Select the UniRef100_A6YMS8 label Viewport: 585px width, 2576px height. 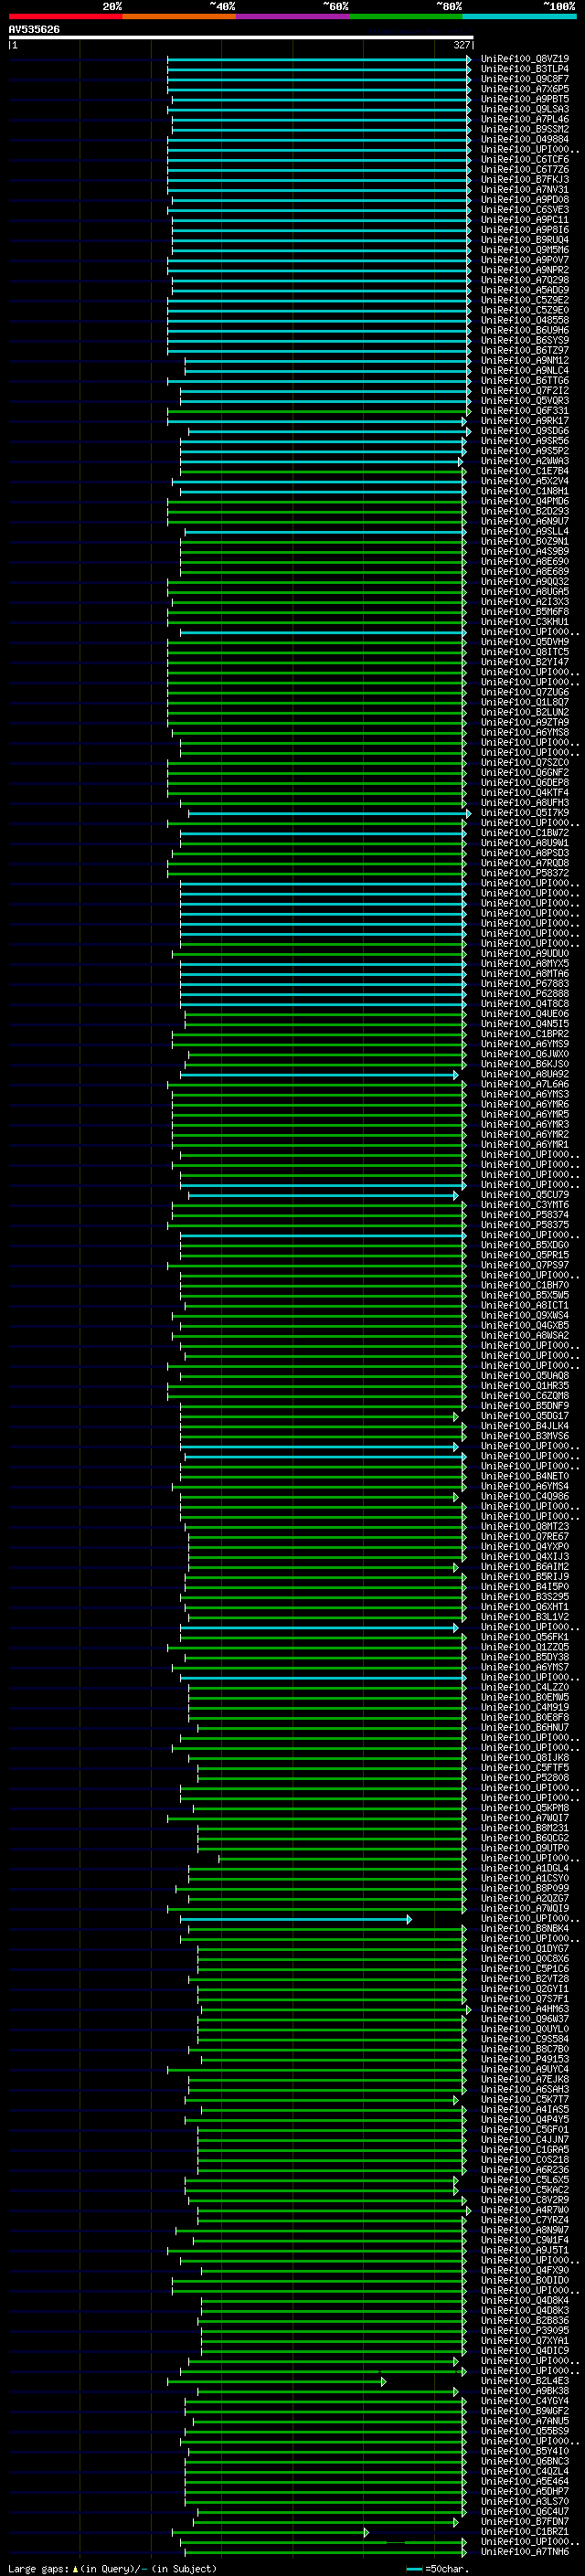525,732
